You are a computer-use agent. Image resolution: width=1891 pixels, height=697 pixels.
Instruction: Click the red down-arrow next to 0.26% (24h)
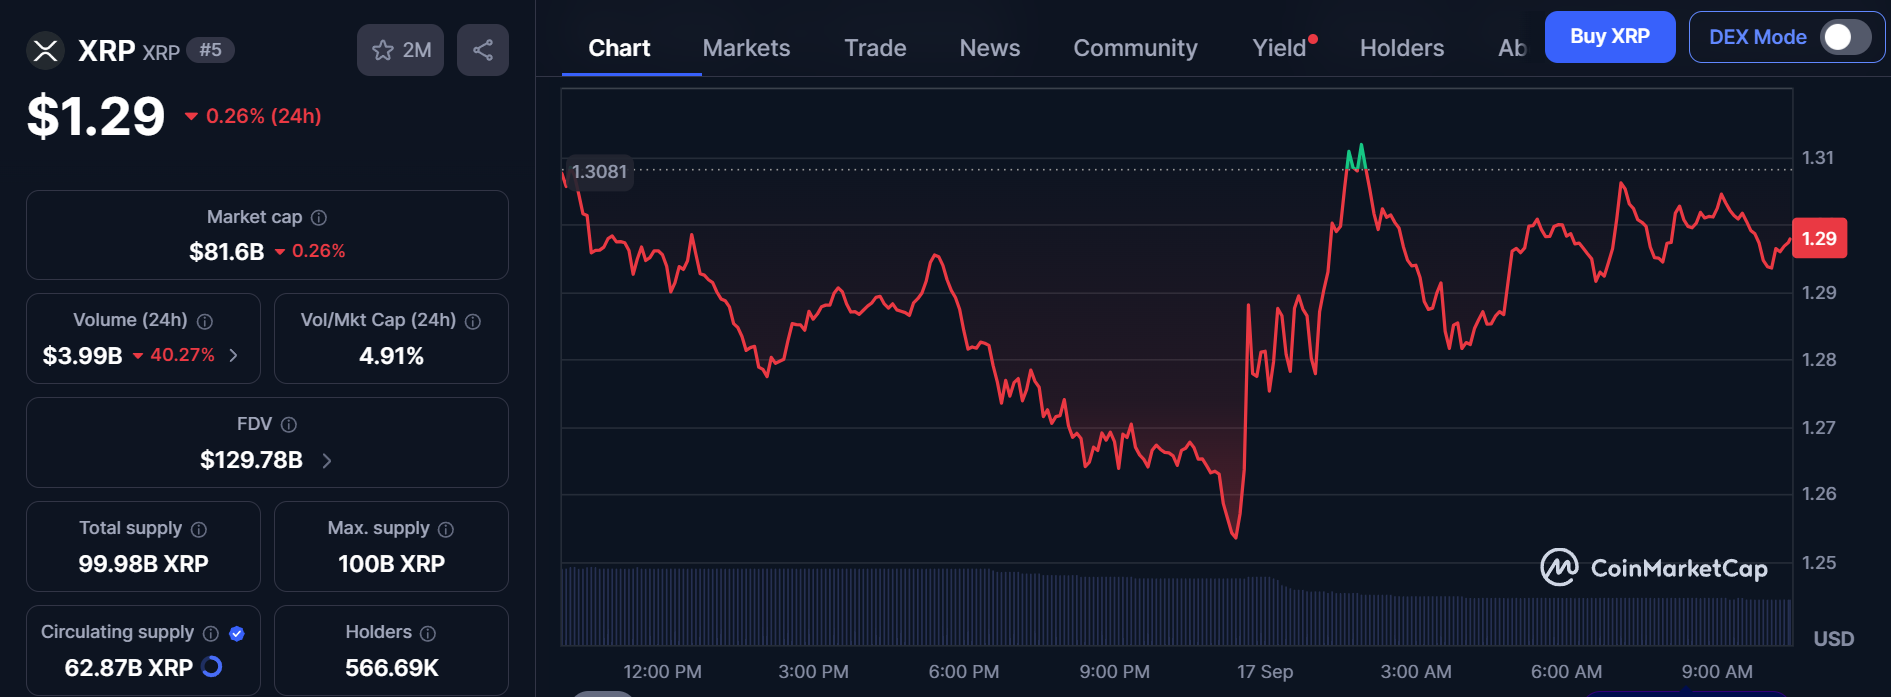(191, 117)
